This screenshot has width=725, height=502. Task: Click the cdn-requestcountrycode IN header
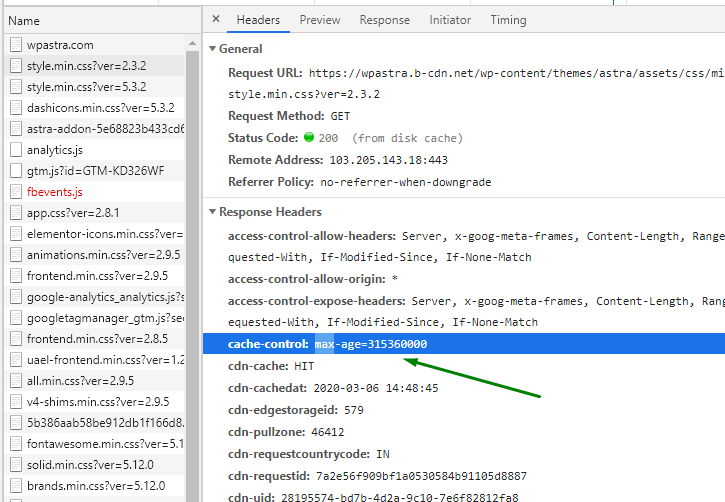(x=309, y=454)
